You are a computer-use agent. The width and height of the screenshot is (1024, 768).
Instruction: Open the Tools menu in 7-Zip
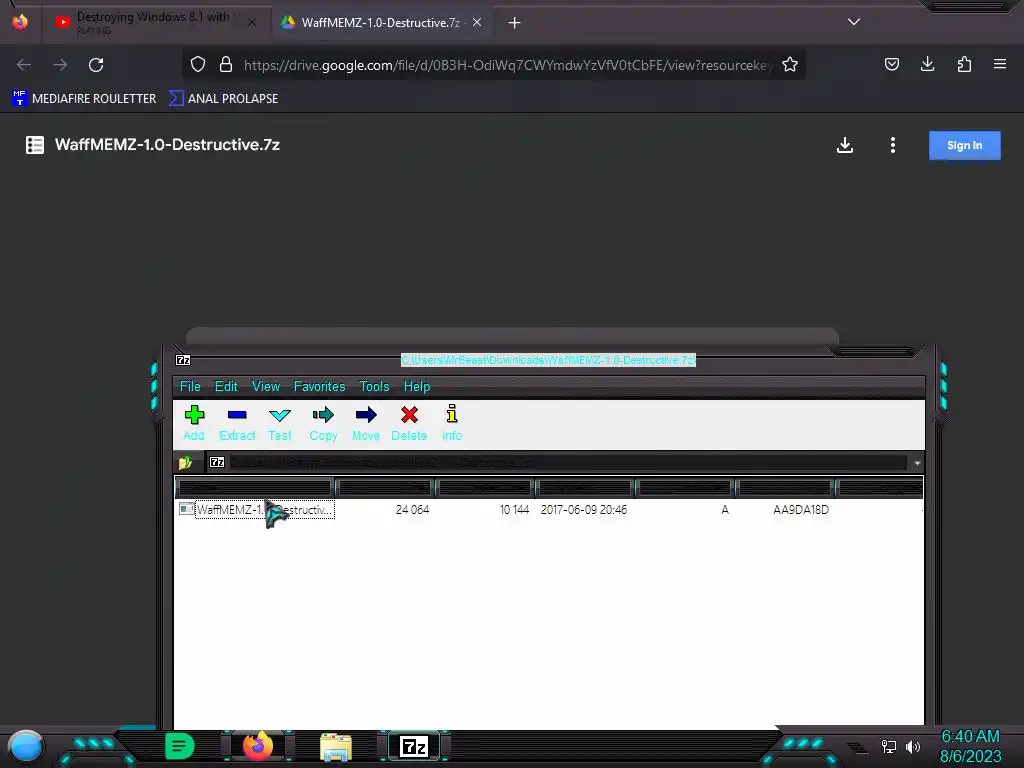(374, 387)
